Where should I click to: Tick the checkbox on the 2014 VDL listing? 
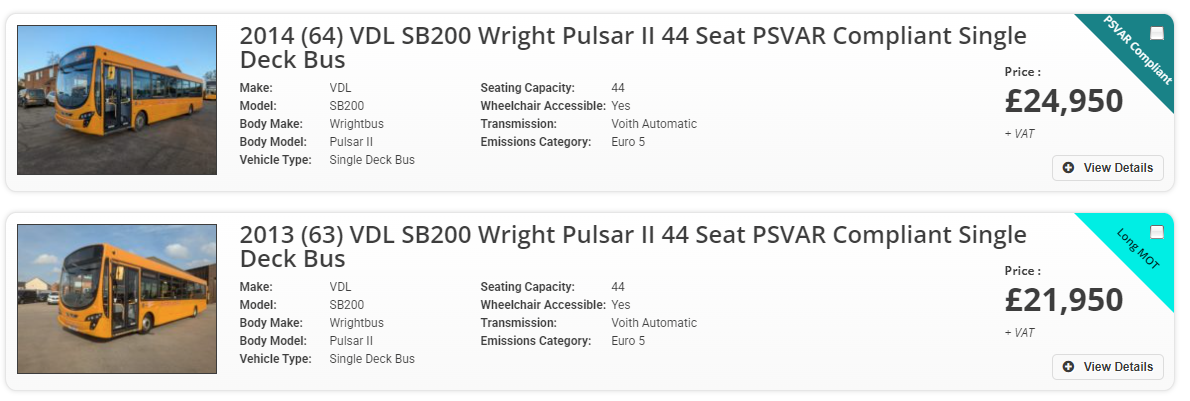[1157, 33]
